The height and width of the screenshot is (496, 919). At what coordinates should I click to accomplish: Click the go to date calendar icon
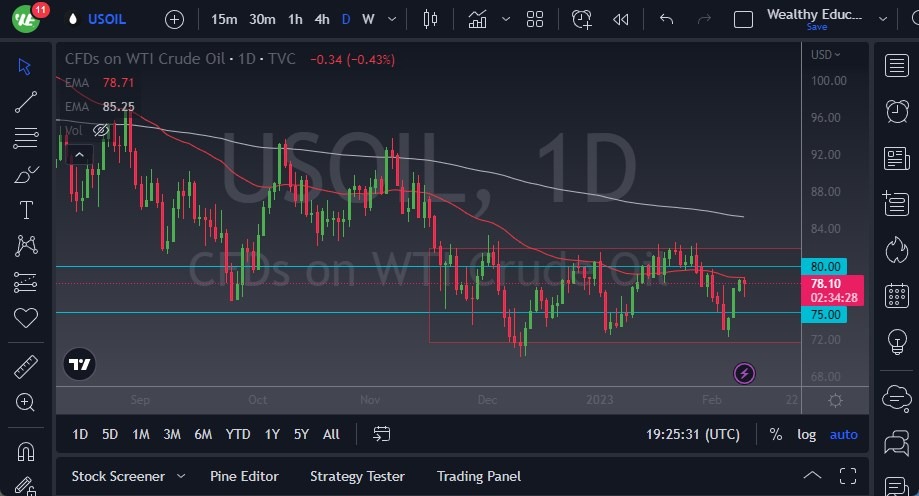pyautogui.click(x=382, y=434)
